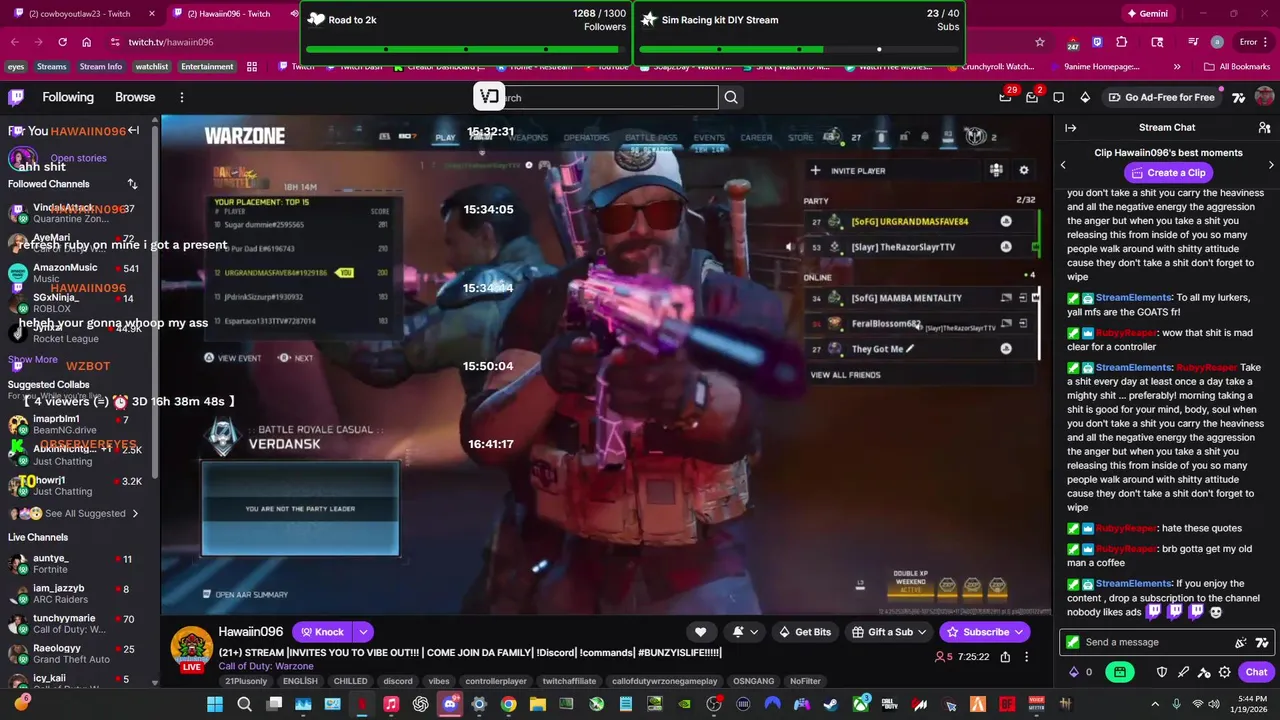The width and height of the screenshot is (1280, 720).
Task: Expand the Gift a Sub dropdown
Action: click(x=921, y=632)
